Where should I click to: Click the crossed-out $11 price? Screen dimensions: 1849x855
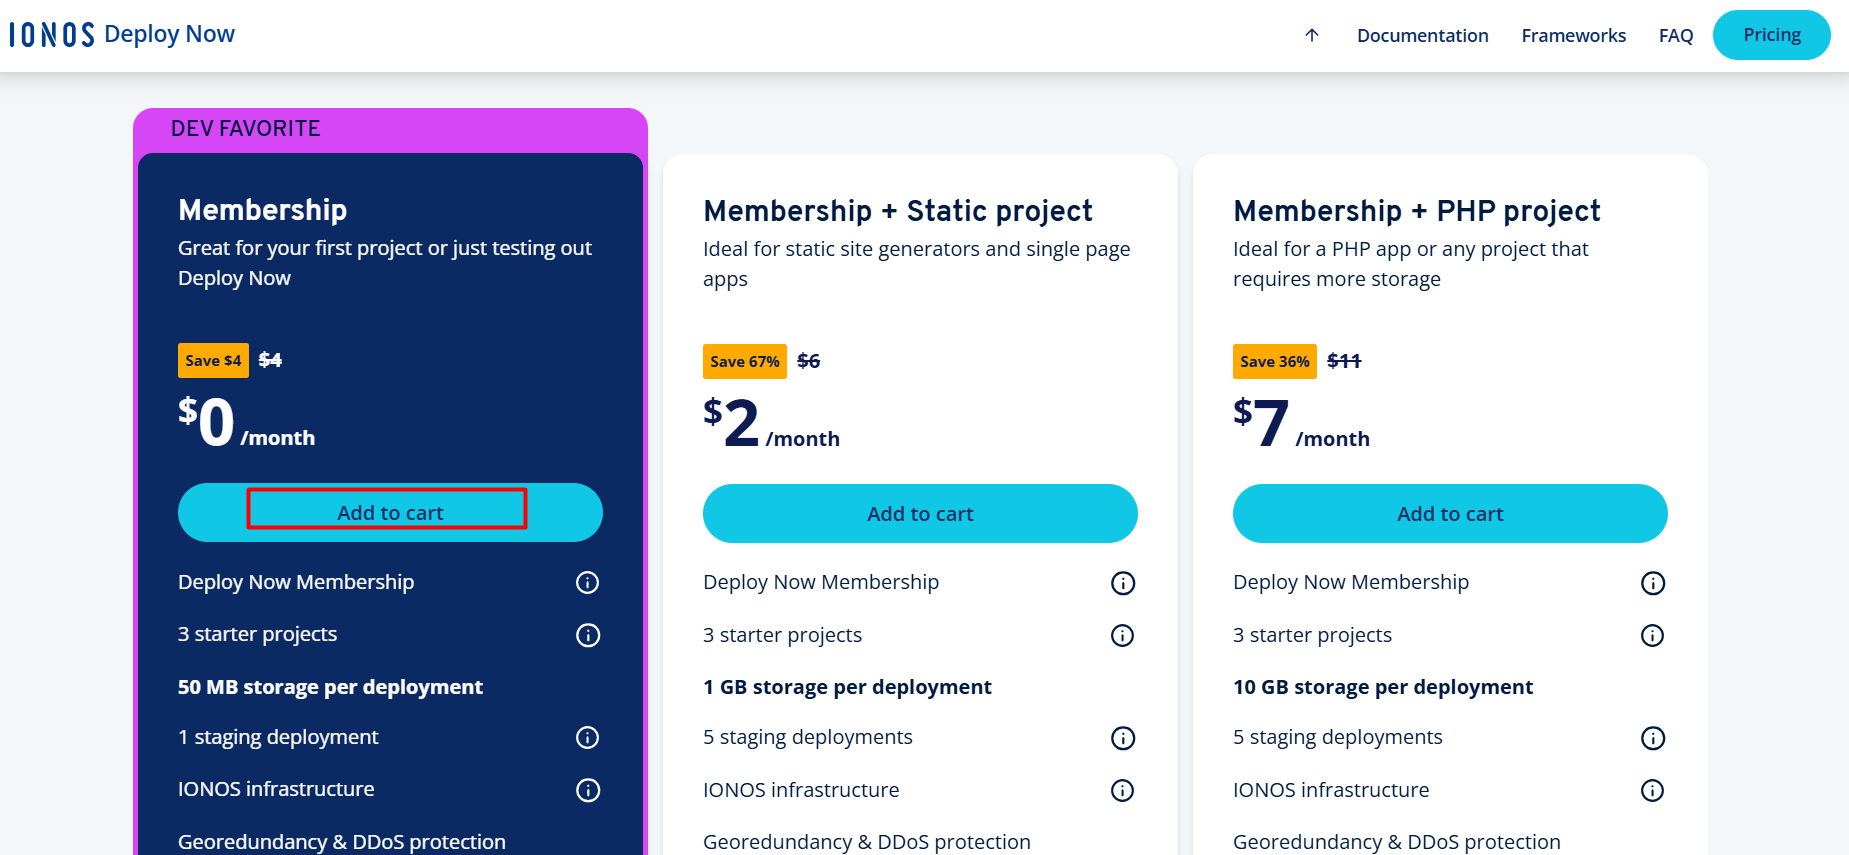click(1344, 361)
